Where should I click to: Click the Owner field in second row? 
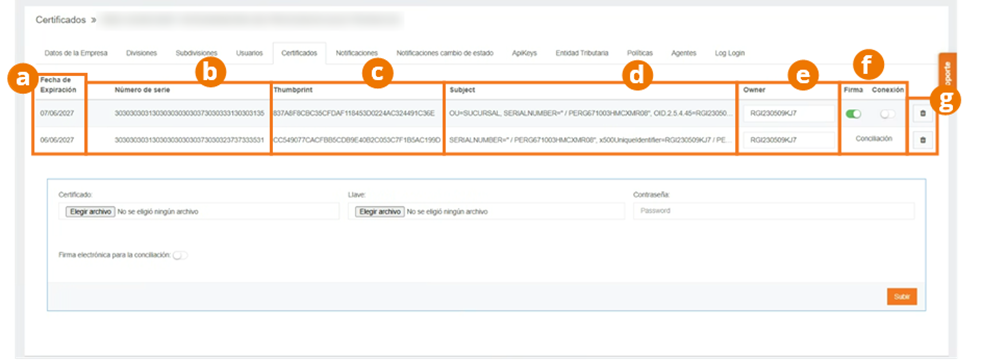789,140
